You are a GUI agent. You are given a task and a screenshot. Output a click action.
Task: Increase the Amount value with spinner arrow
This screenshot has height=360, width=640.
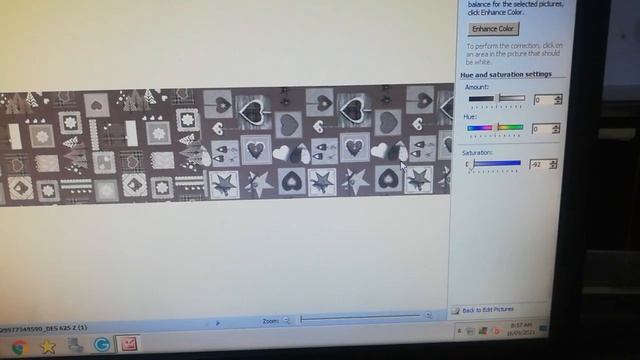558,97
